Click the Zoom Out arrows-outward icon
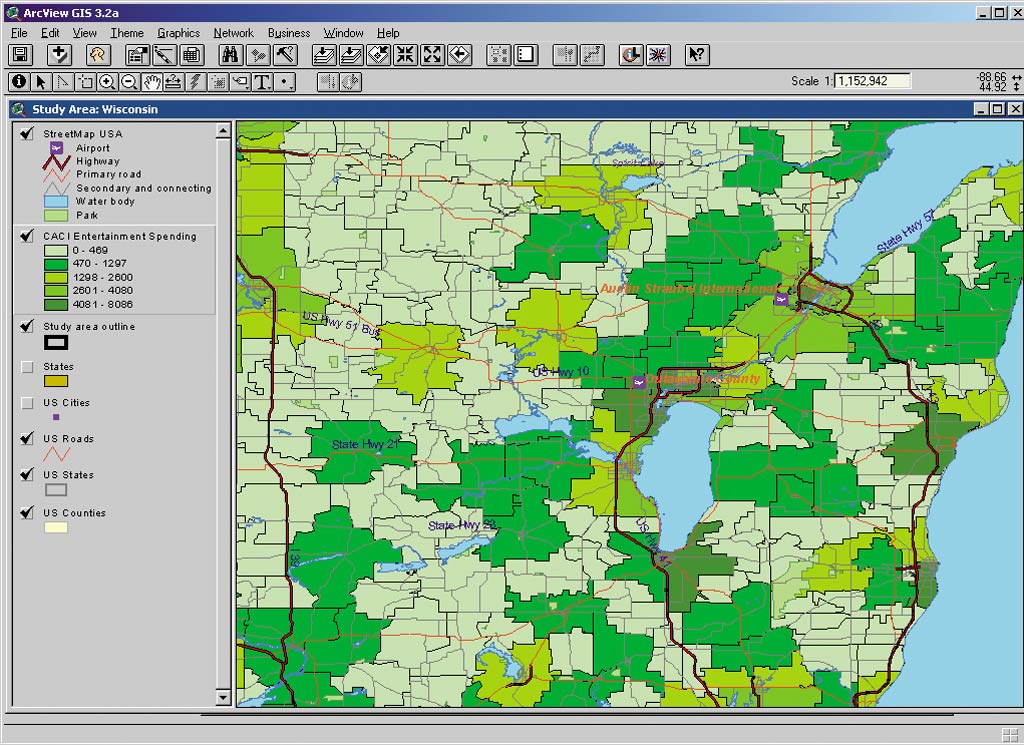 click(432, 55)
